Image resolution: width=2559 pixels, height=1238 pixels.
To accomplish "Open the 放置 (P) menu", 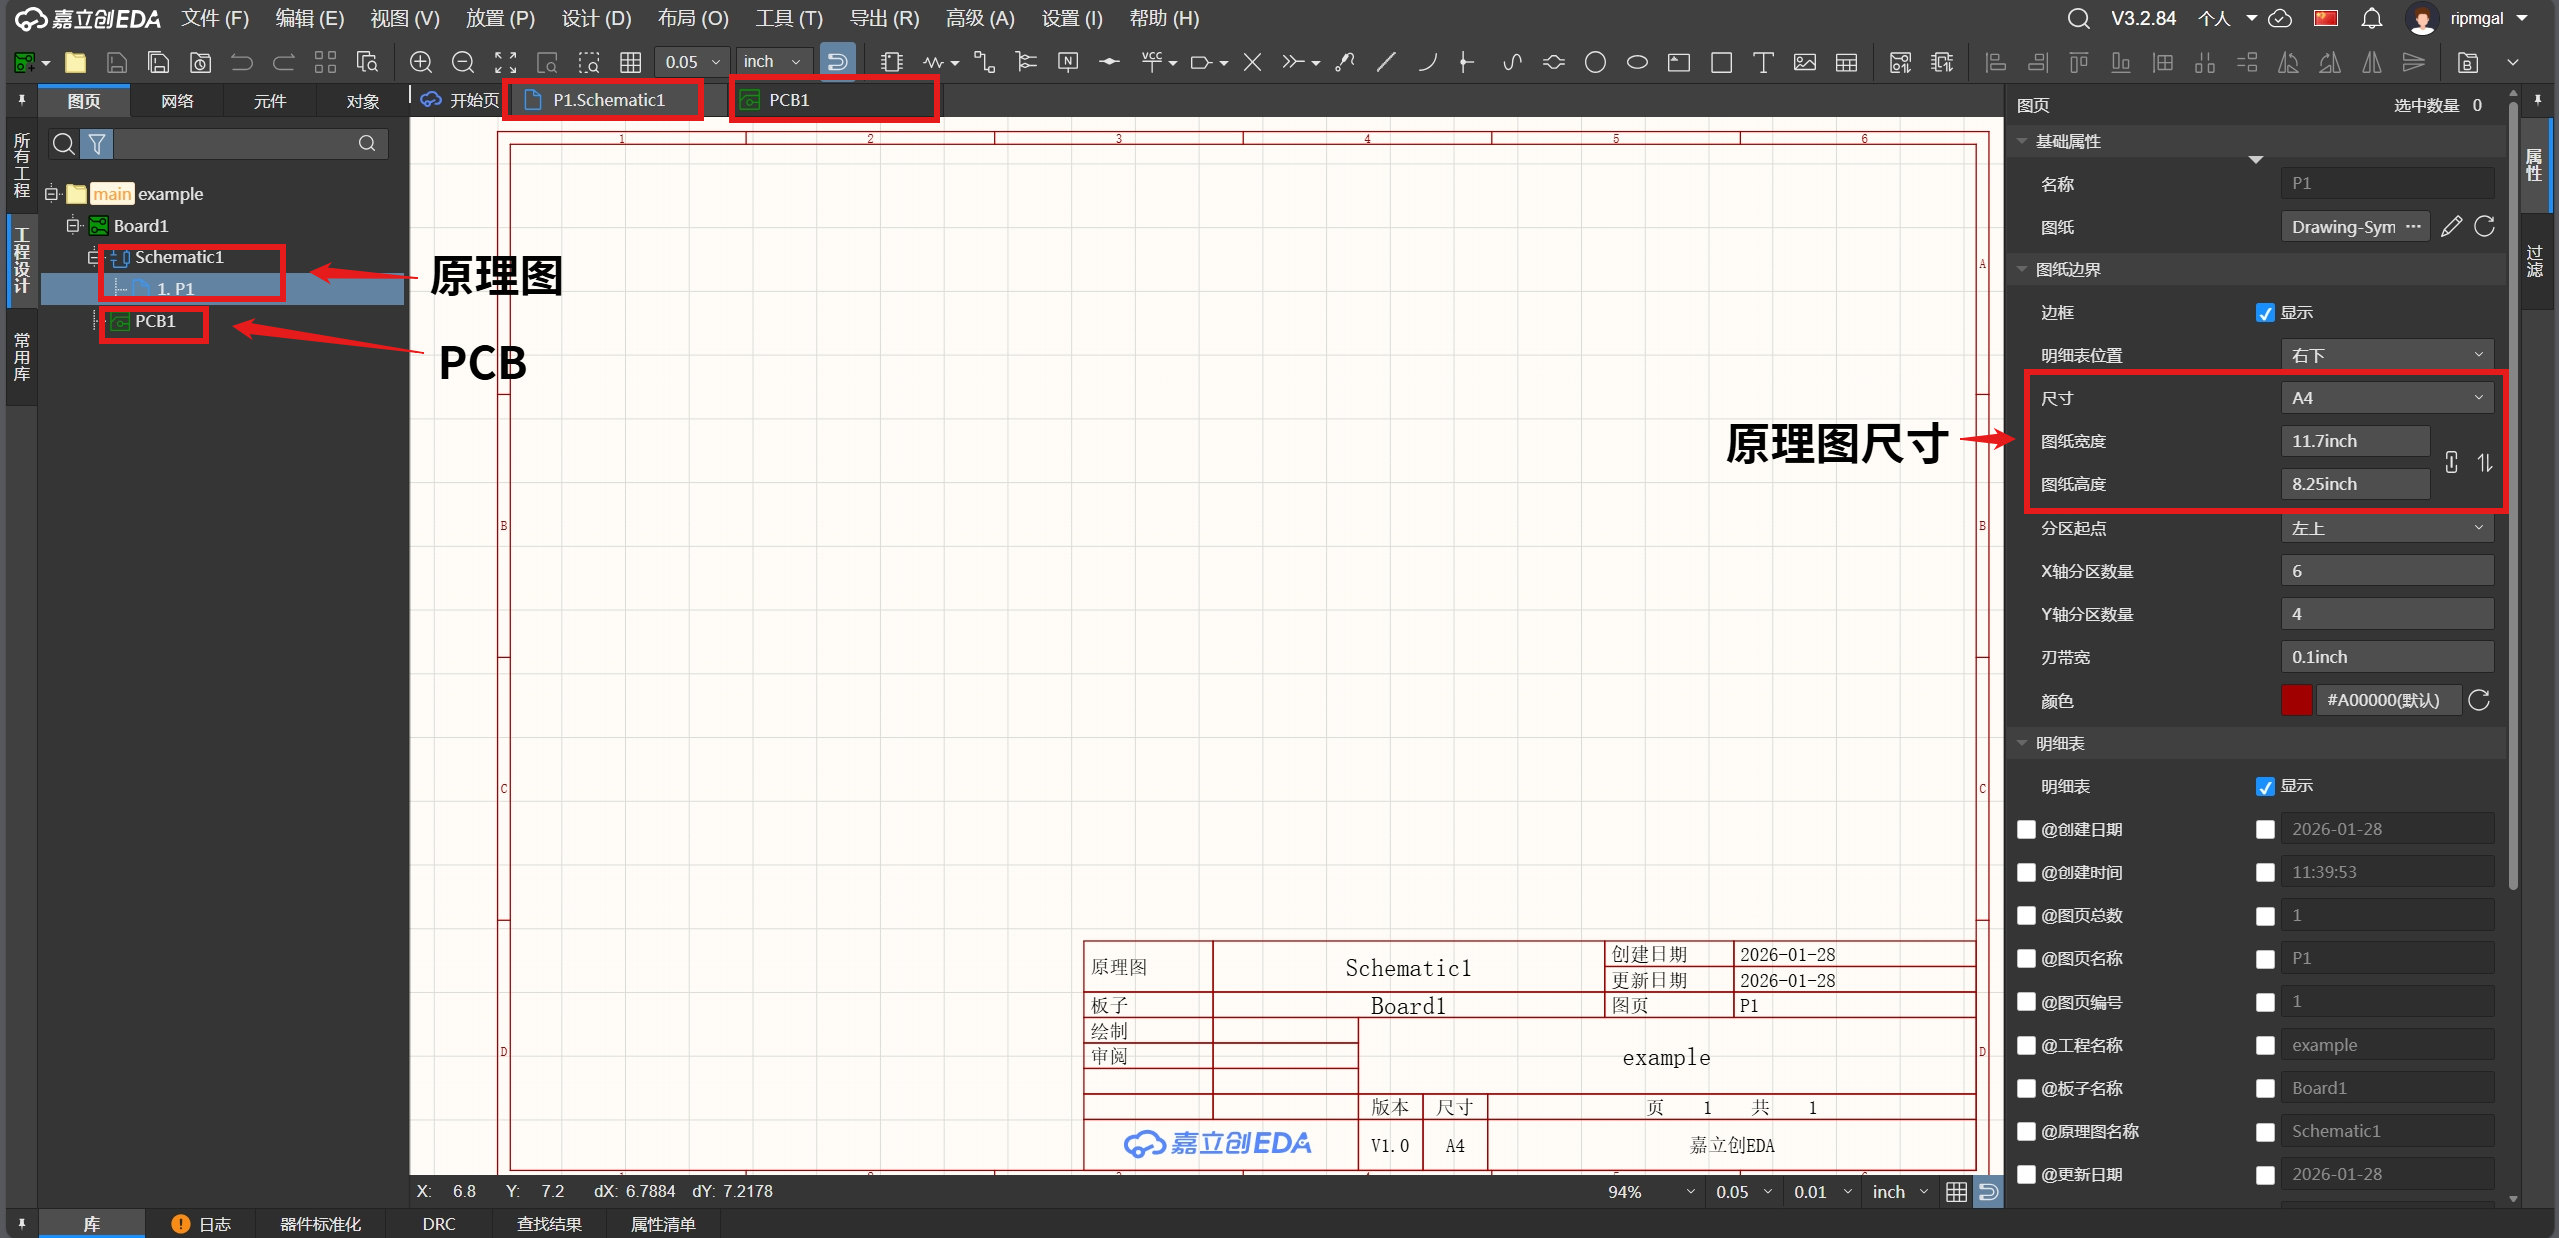I will coord(500,18).
